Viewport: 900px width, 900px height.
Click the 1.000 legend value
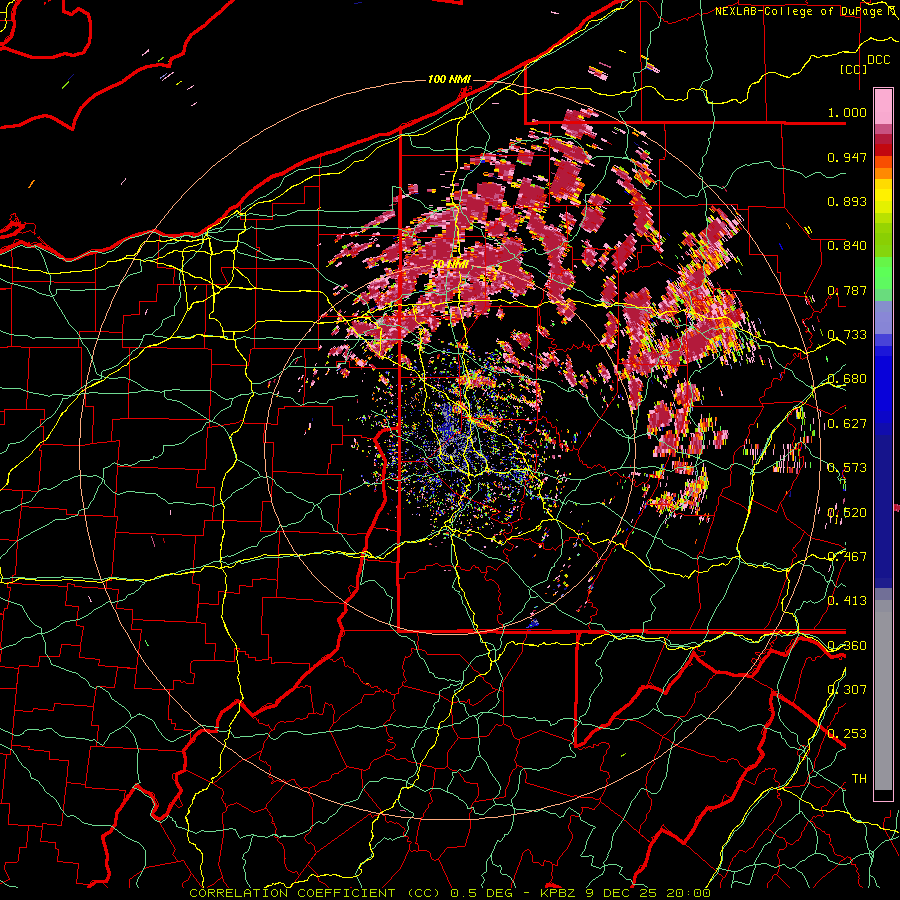point(847,112)
